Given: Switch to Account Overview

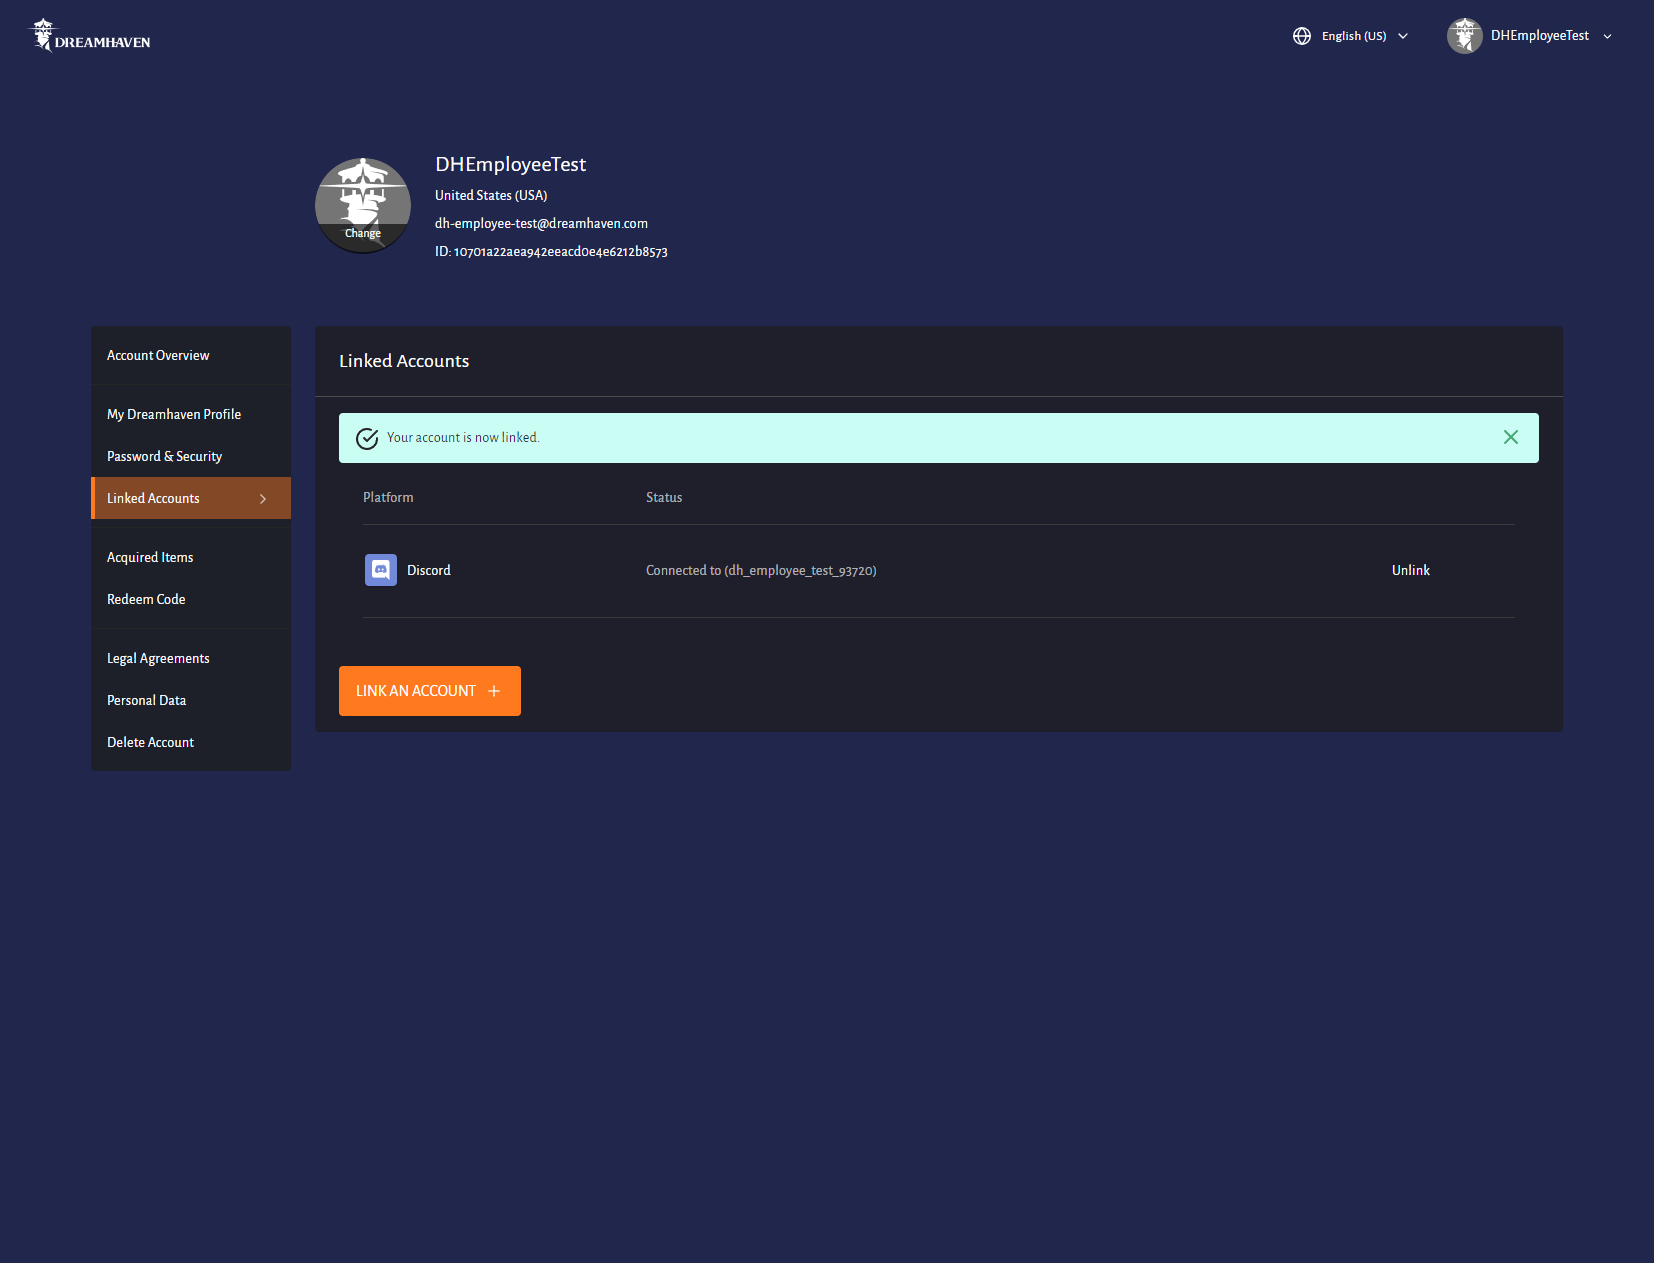Looking at the screenshot, I should 157,355.
